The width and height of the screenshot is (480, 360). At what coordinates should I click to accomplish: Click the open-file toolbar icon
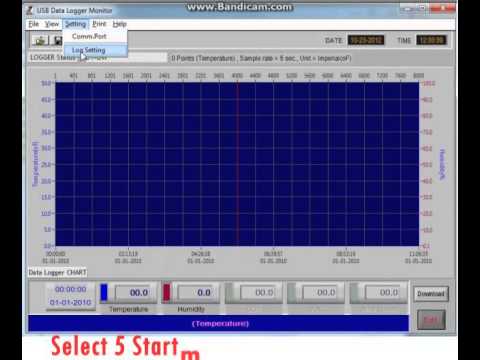click(40, 41)
